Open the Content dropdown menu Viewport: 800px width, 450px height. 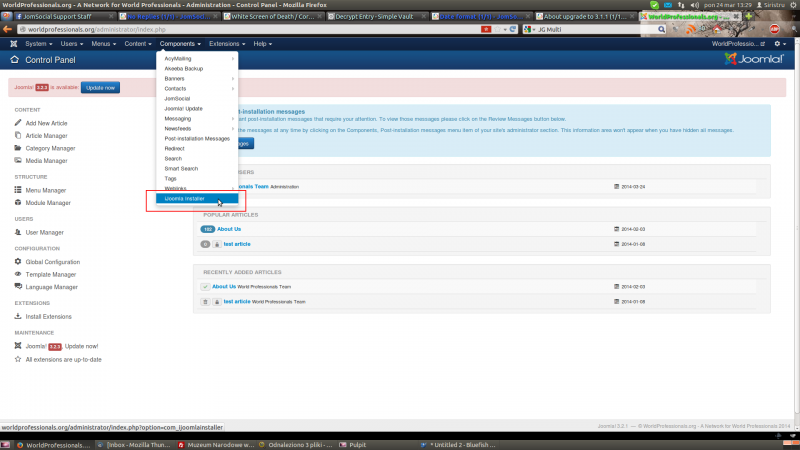[138, 44]
